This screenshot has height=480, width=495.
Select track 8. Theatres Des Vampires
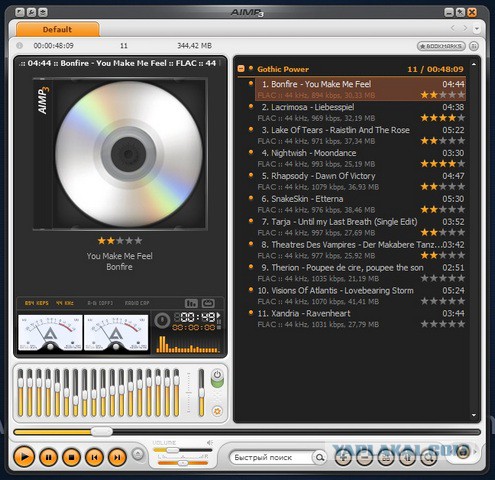click(360, 250)
